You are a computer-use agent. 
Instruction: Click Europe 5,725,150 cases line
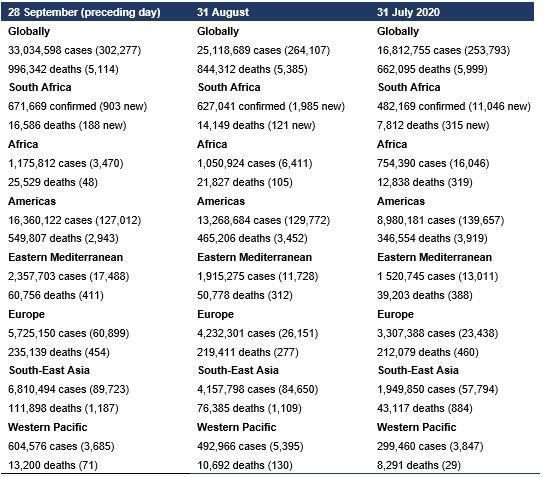point(69,333)
